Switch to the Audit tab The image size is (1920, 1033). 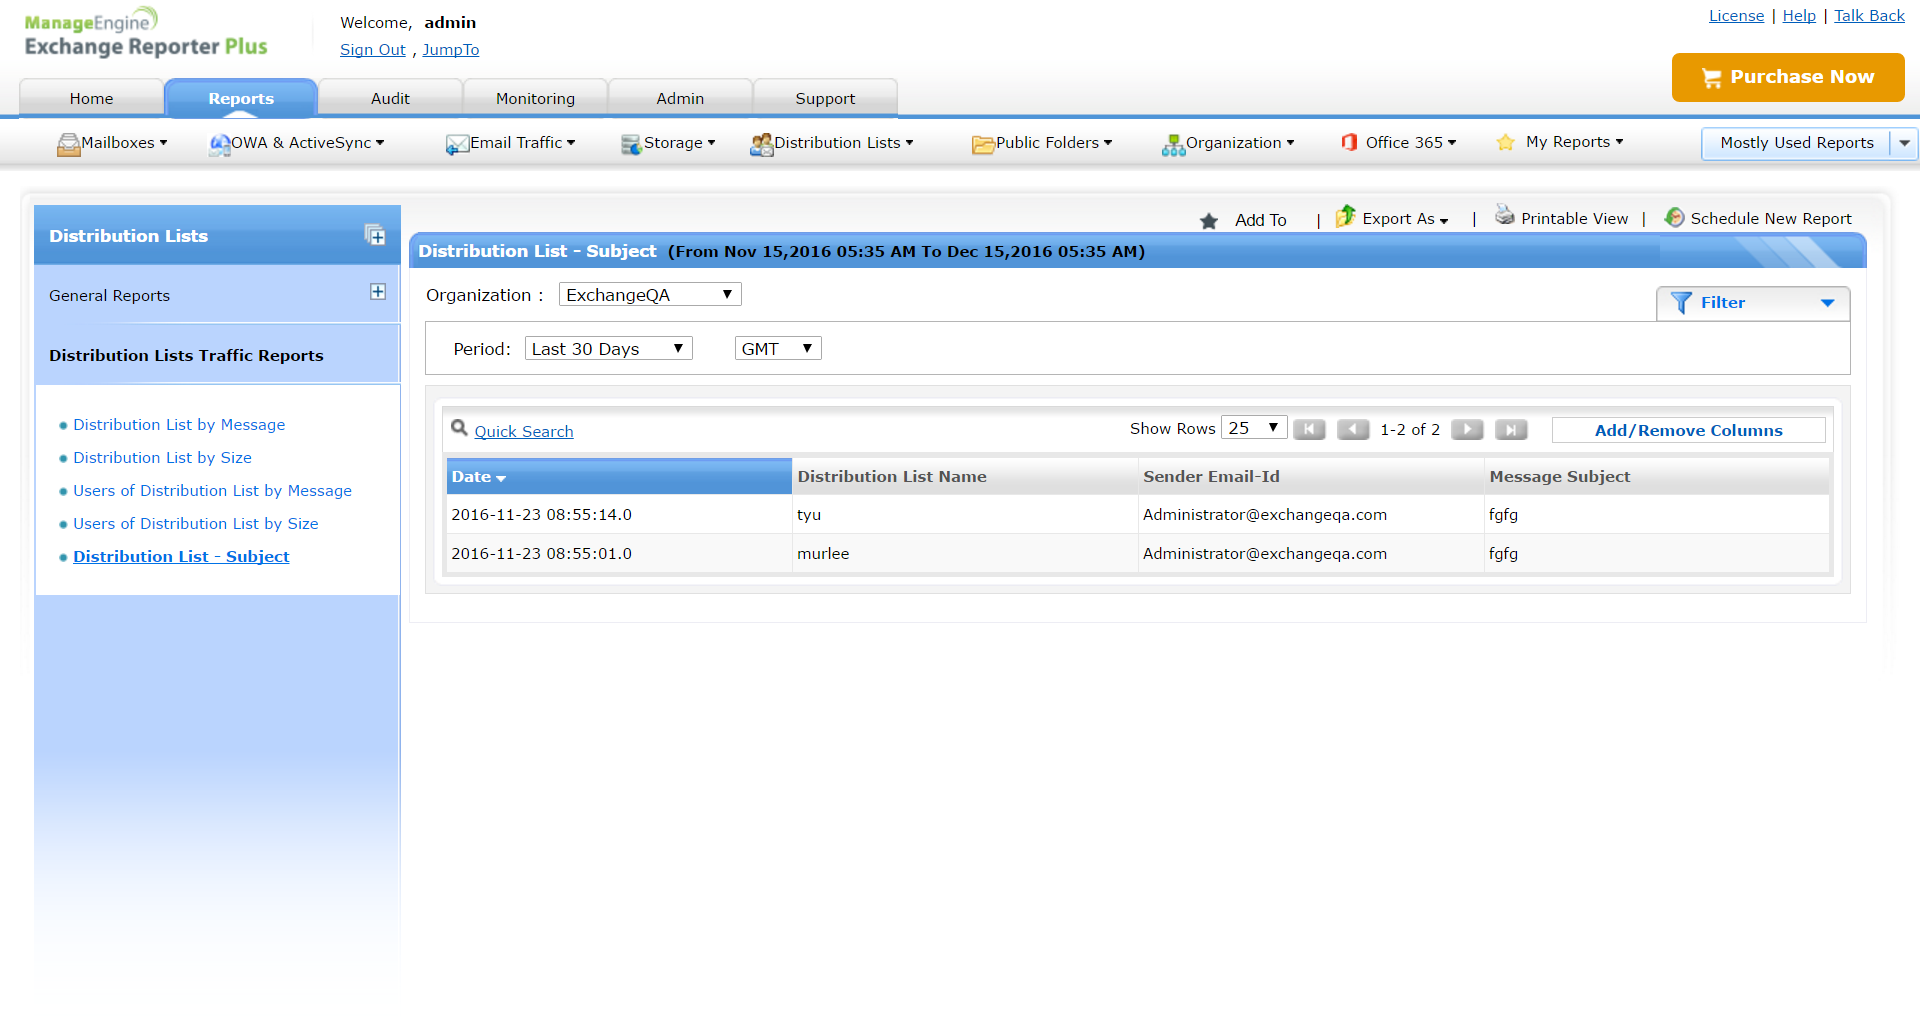tap(390, 98)
